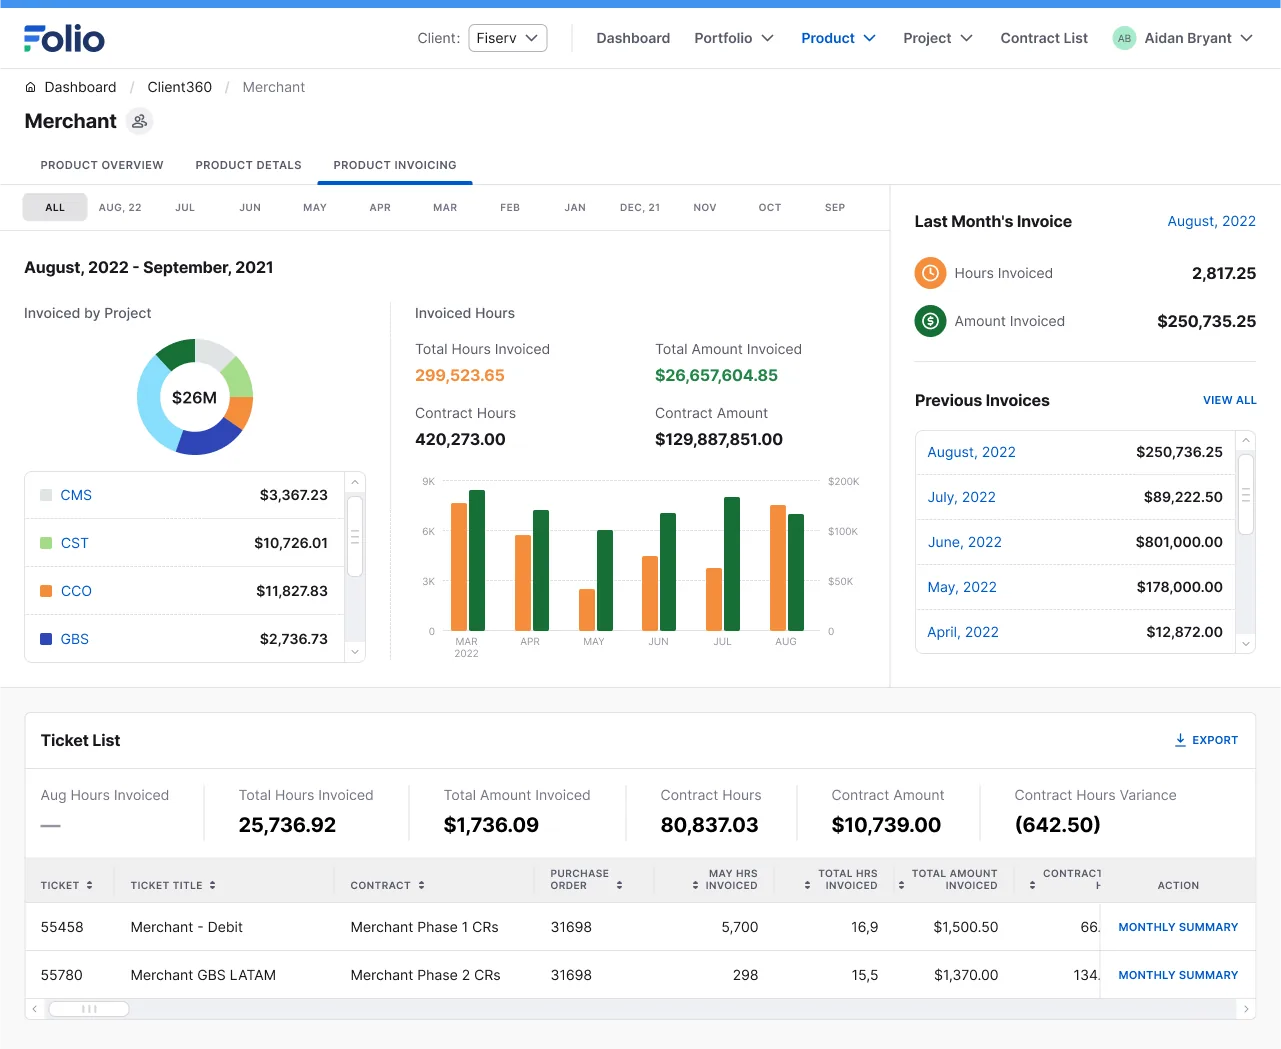This screenshot has width=1281, height=1049.
Task: Sort by the Ticket column arrows
Action: click(x=89, y=885)
